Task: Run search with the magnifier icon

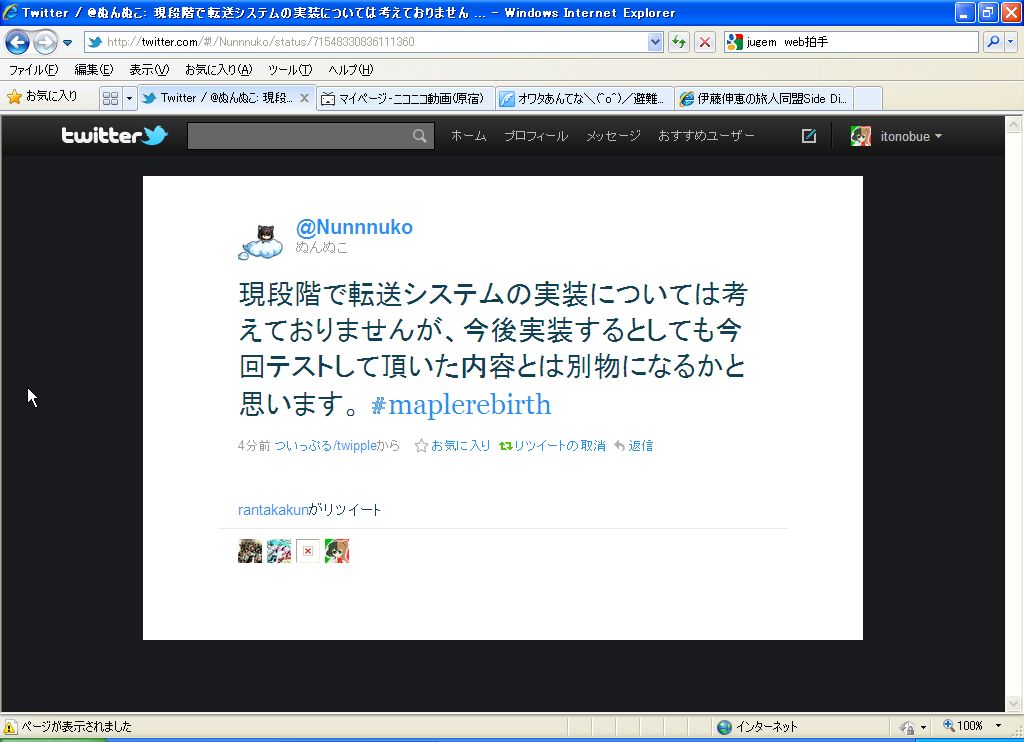Action: coord(993,42)
